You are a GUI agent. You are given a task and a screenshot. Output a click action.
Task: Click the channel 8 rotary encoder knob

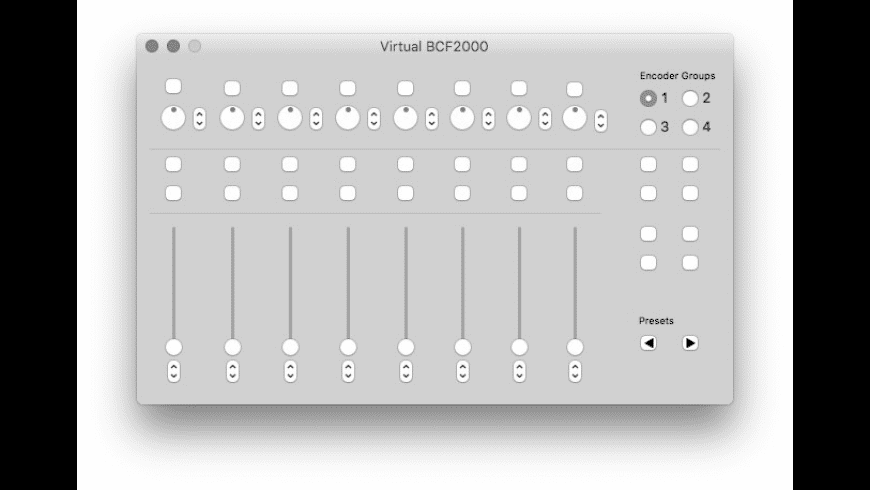574,118
